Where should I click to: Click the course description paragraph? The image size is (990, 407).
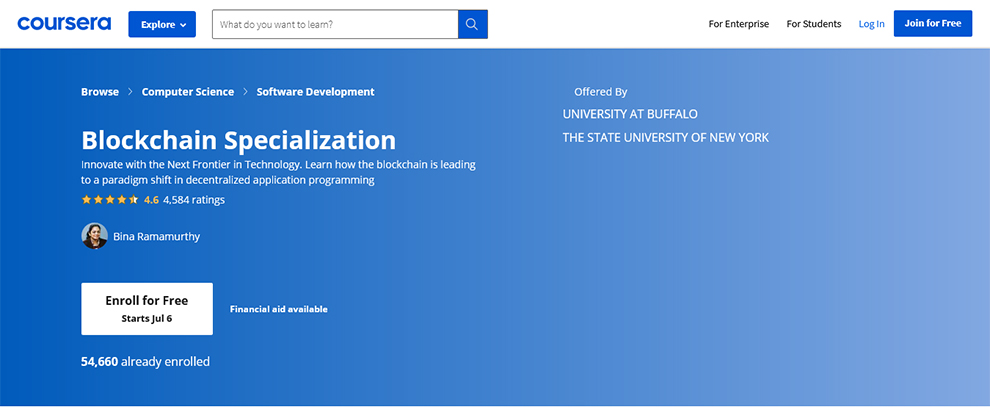coord(278,172)
